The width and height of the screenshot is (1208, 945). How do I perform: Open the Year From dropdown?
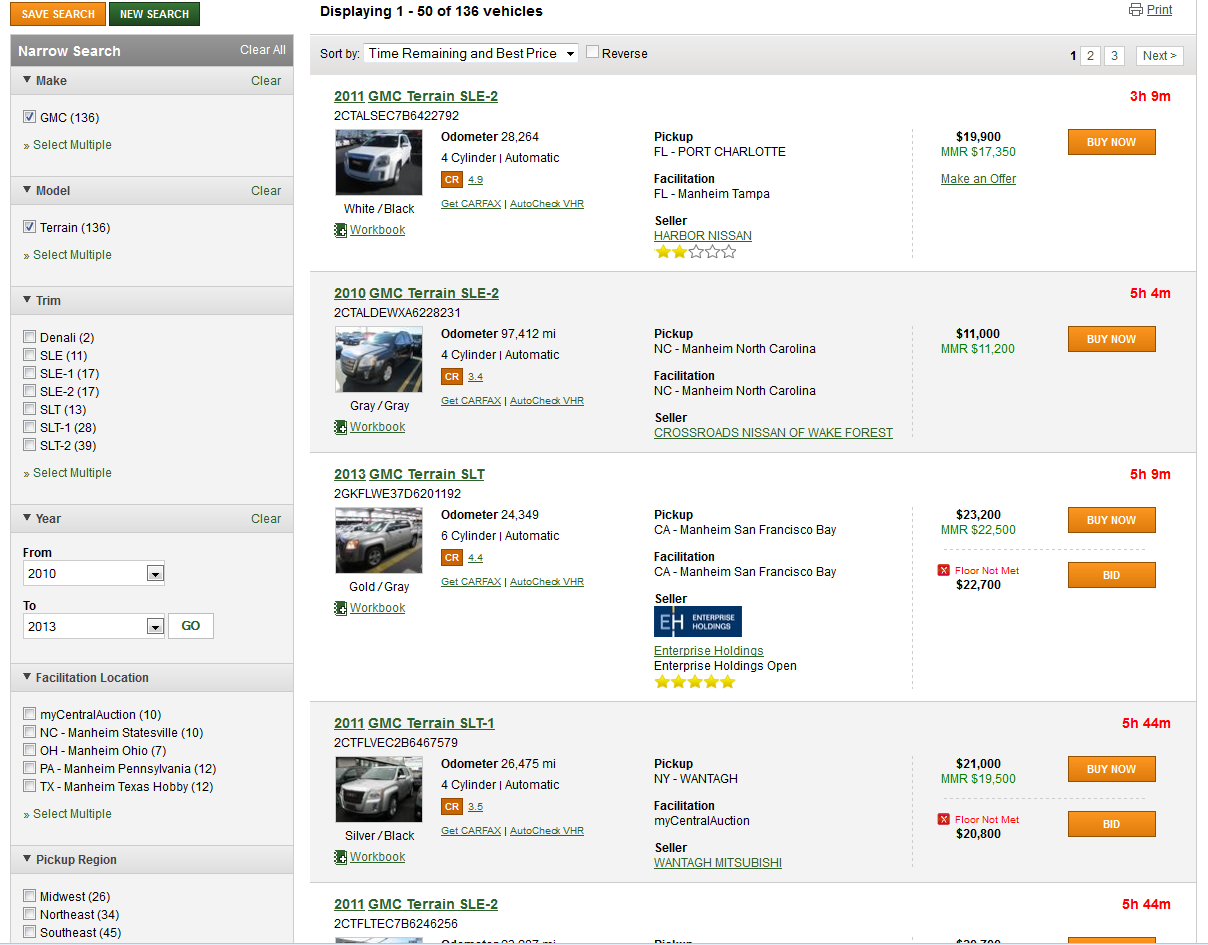pos(154,574)
